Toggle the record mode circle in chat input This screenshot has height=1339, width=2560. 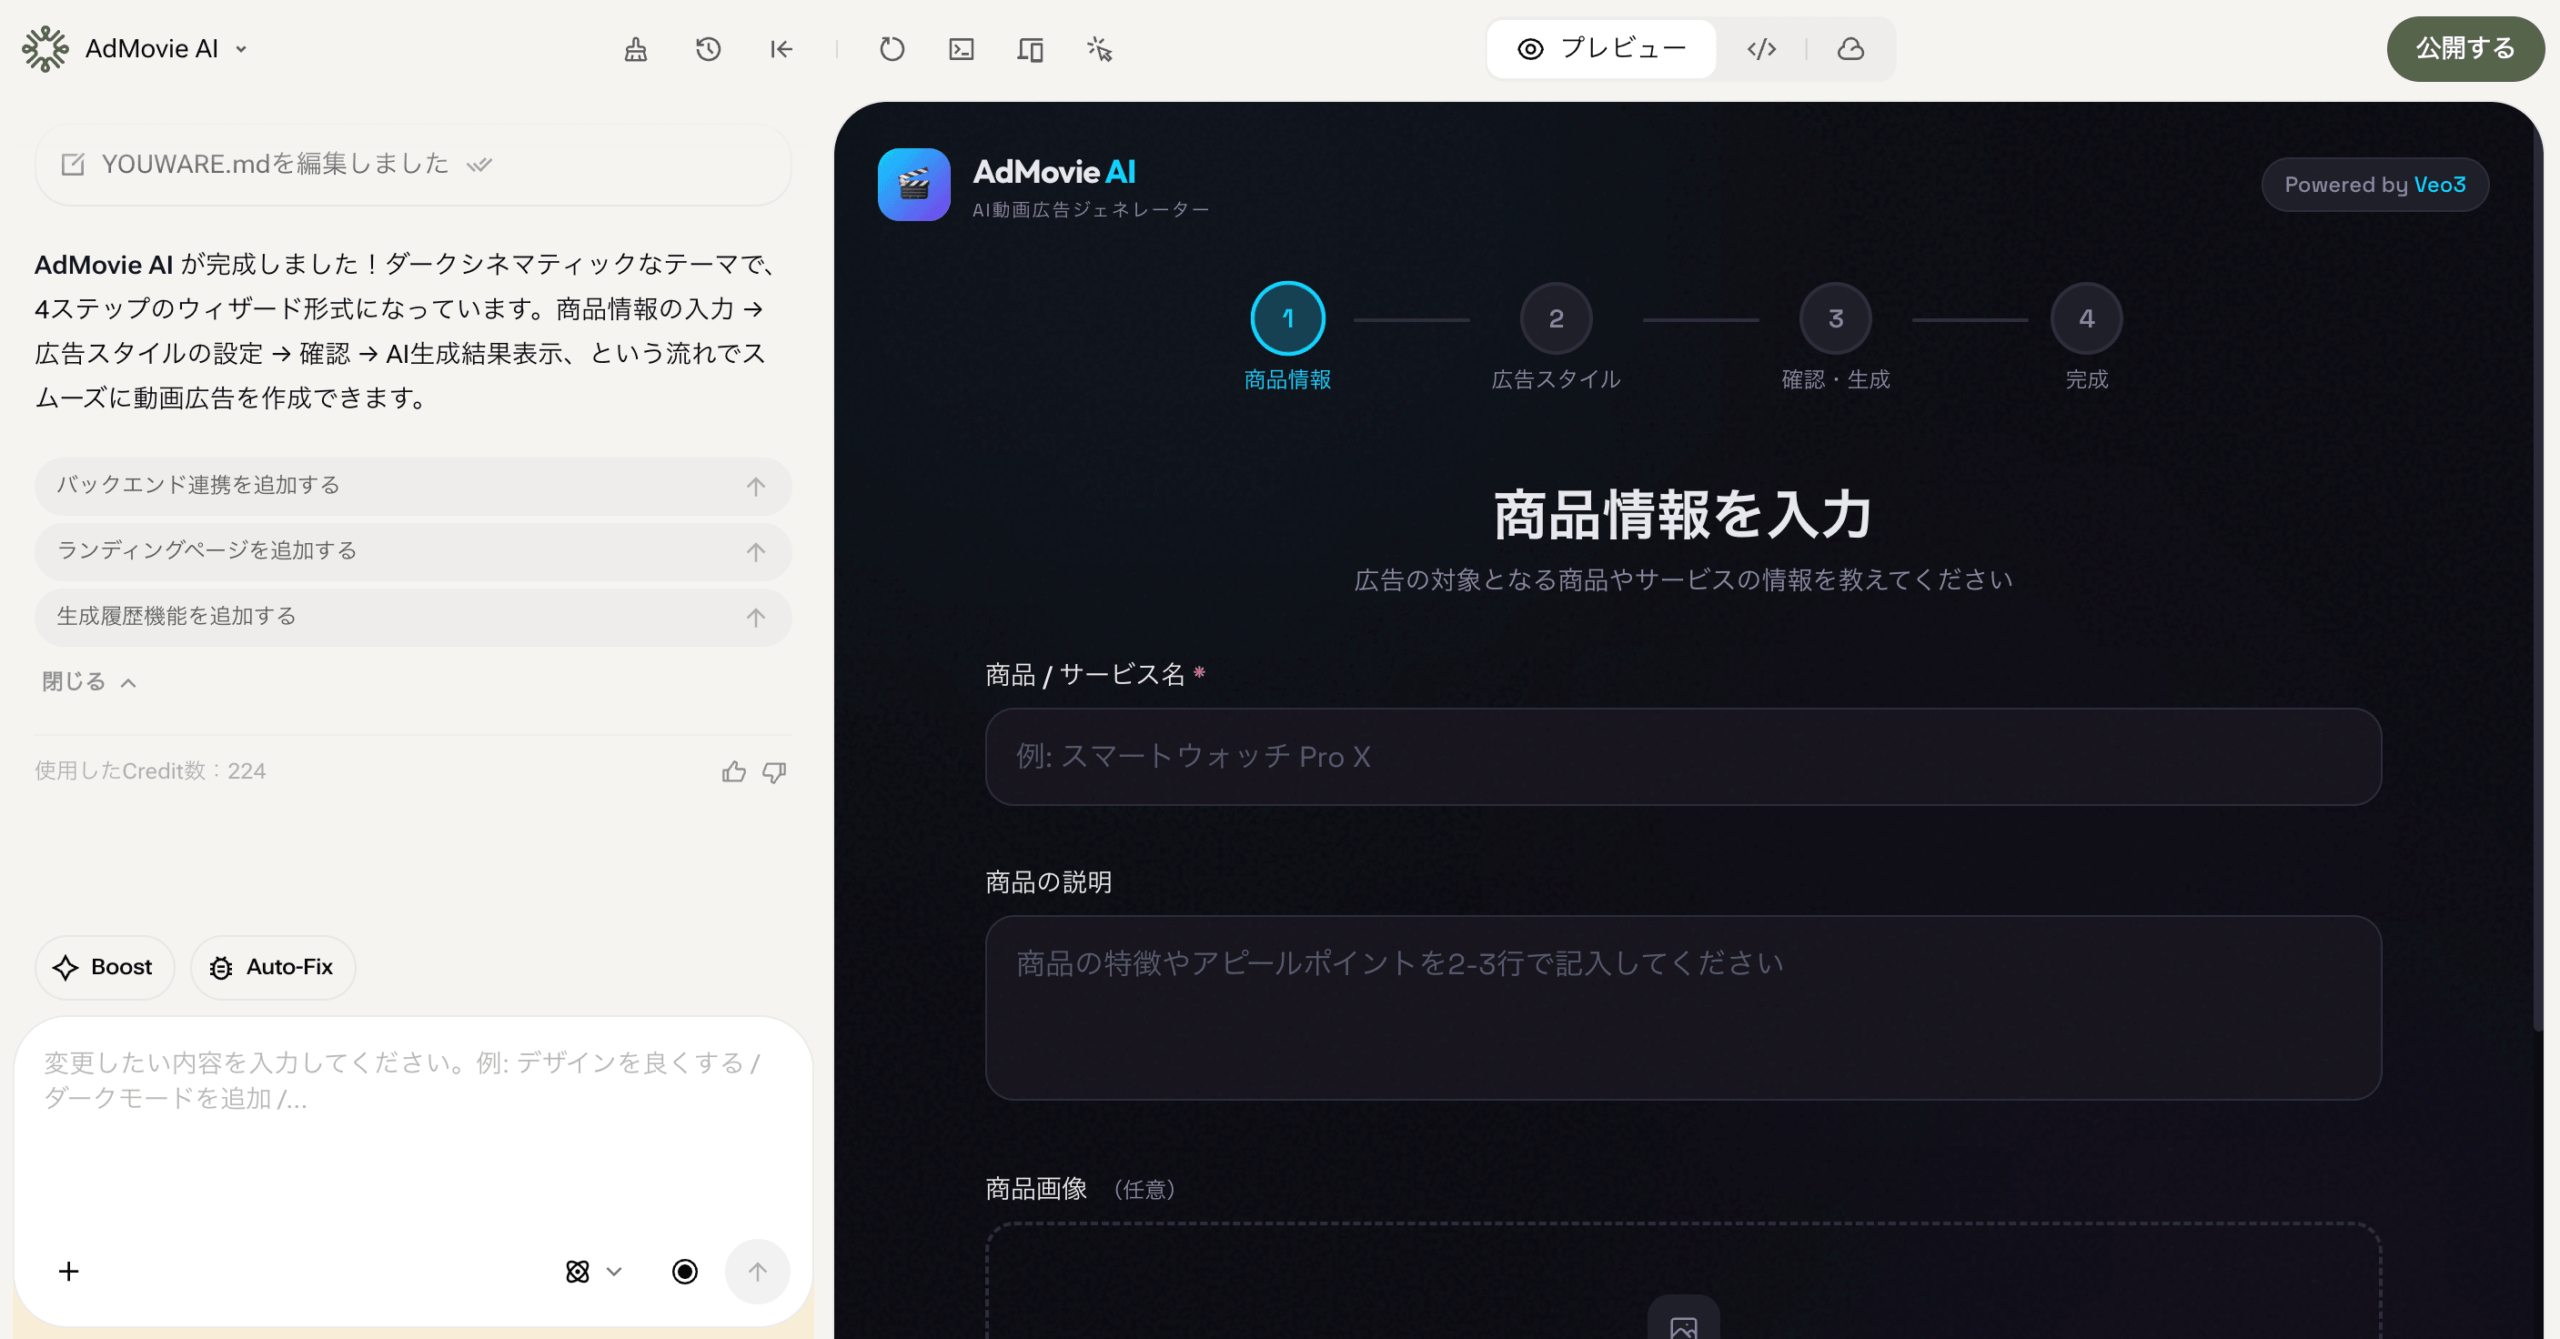click(x=684, y=1271)
